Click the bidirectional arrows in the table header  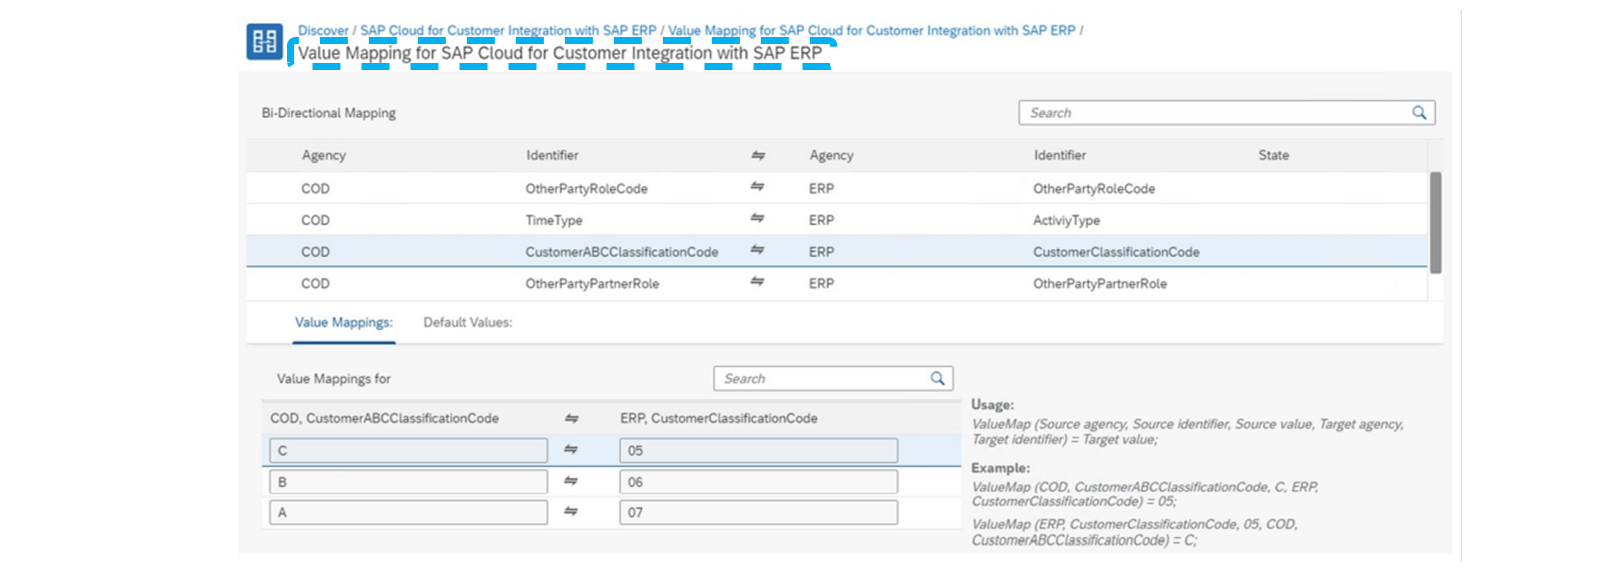tap(758, 155)
